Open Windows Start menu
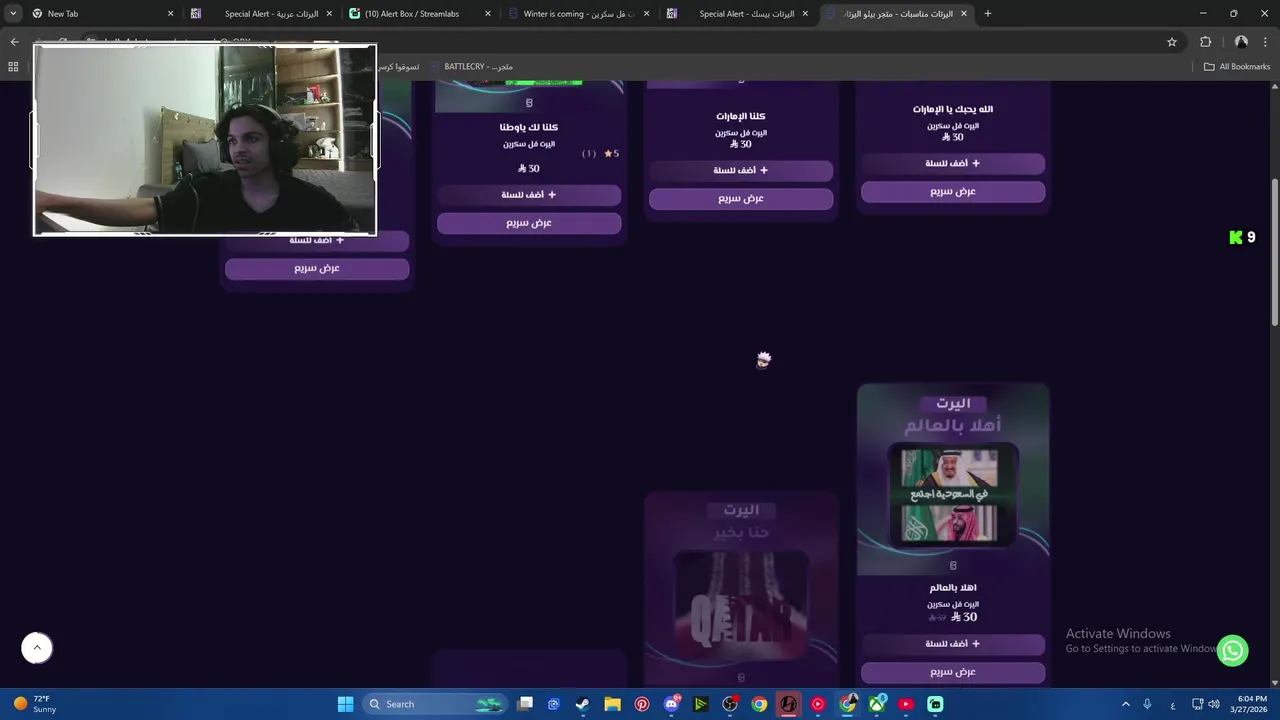 (345, 704)
